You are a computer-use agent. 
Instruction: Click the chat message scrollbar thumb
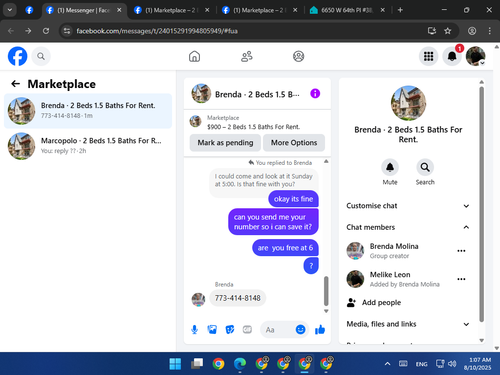point(326,291)
